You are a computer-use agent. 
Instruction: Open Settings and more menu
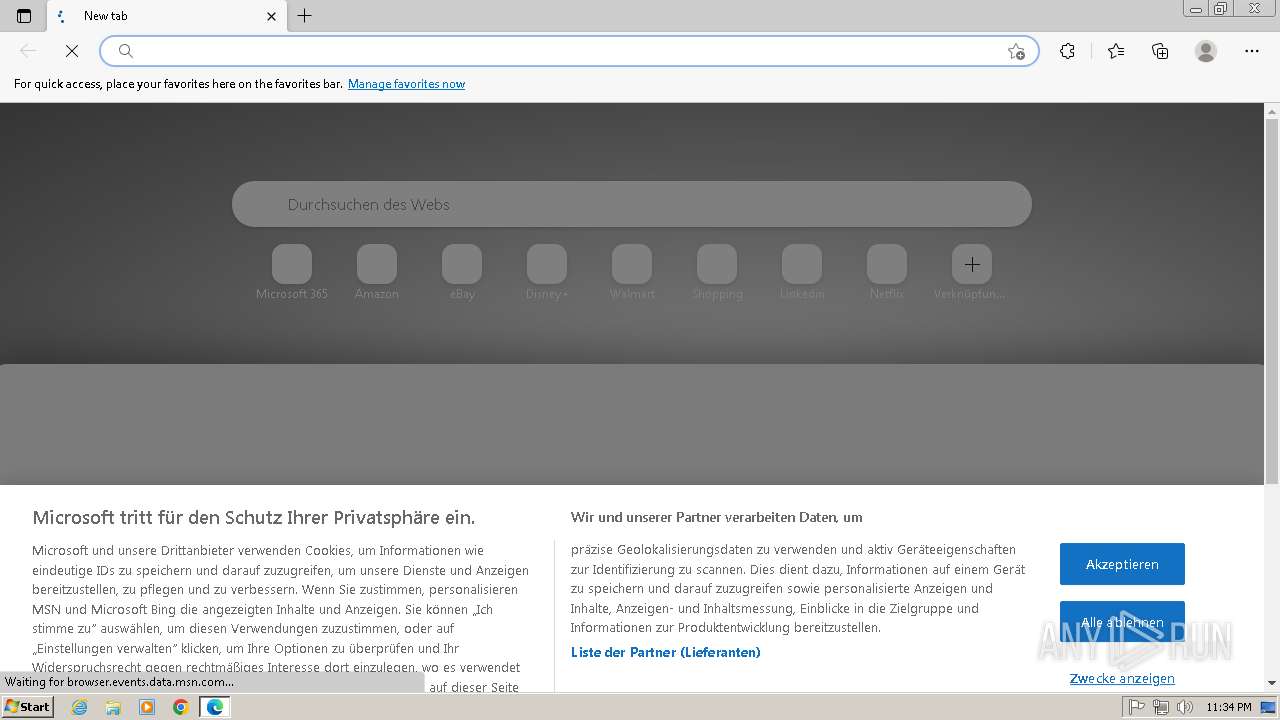1252,51
